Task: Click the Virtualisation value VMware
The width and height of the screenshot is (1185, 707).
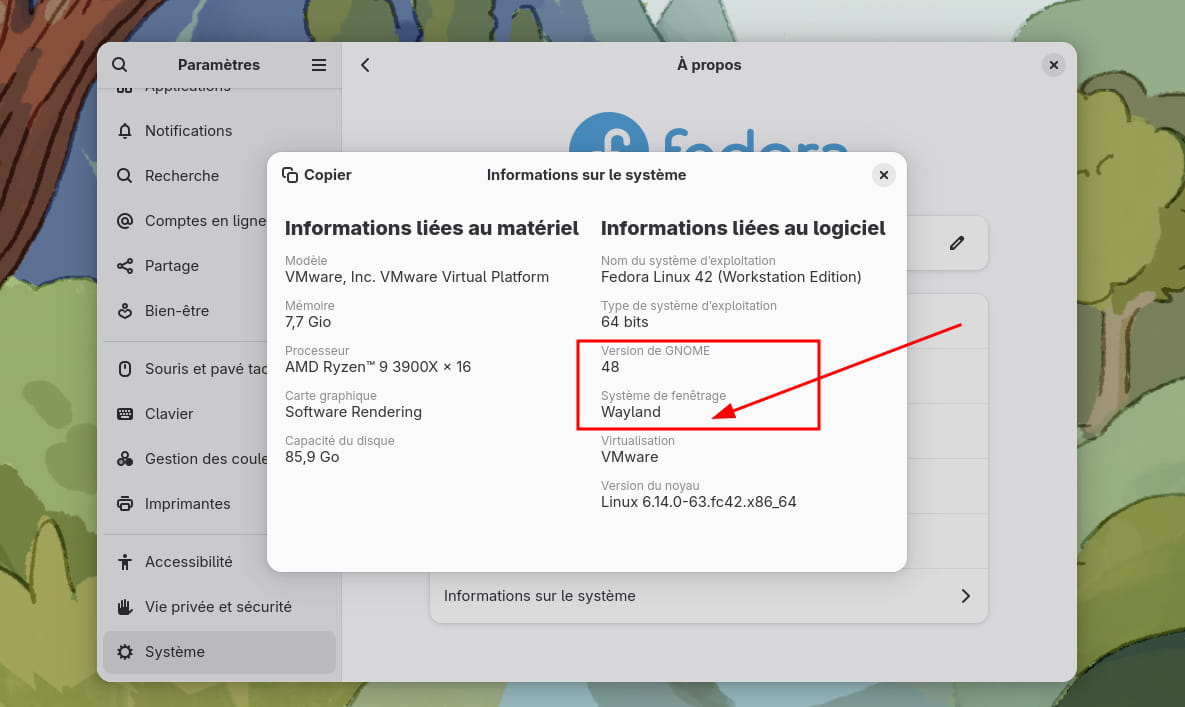Action: (x=630, y=457)
